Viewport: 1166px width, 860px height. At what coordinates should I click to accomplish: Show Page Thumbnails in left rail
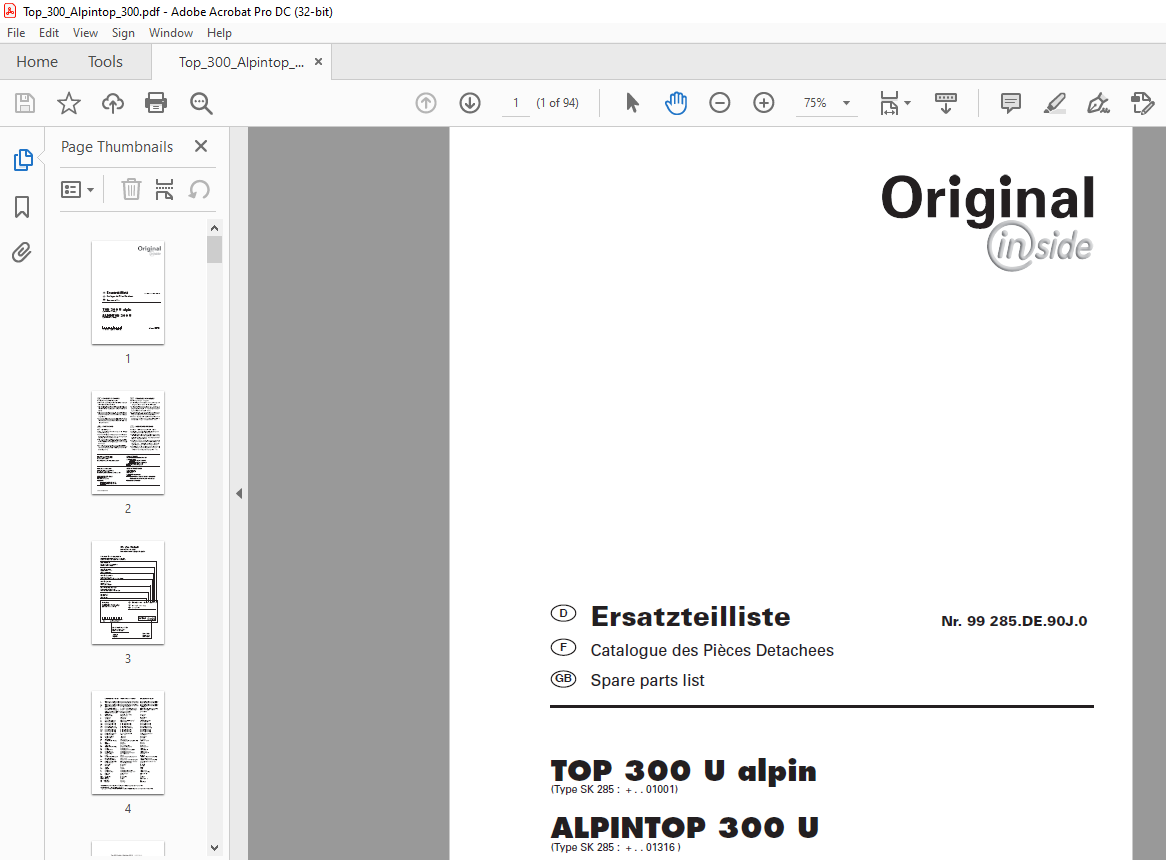tap(22, 160)
